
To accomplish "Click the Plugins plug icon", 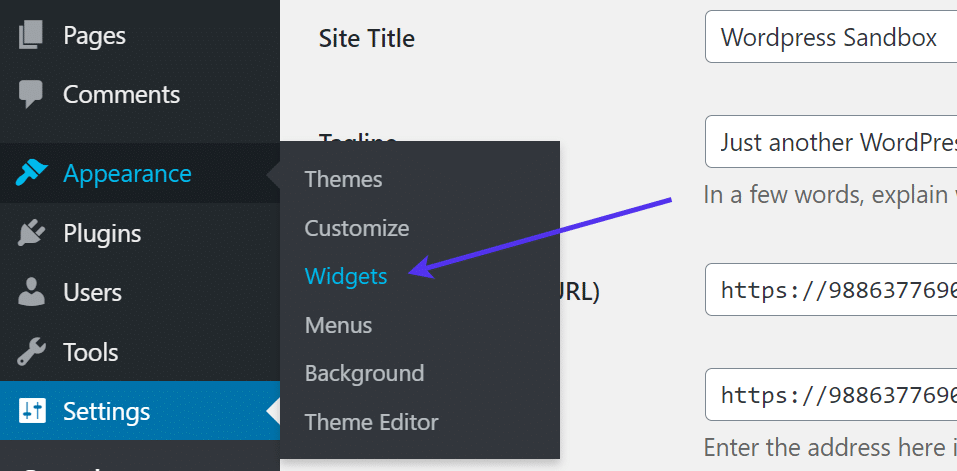I will (31, 234).
